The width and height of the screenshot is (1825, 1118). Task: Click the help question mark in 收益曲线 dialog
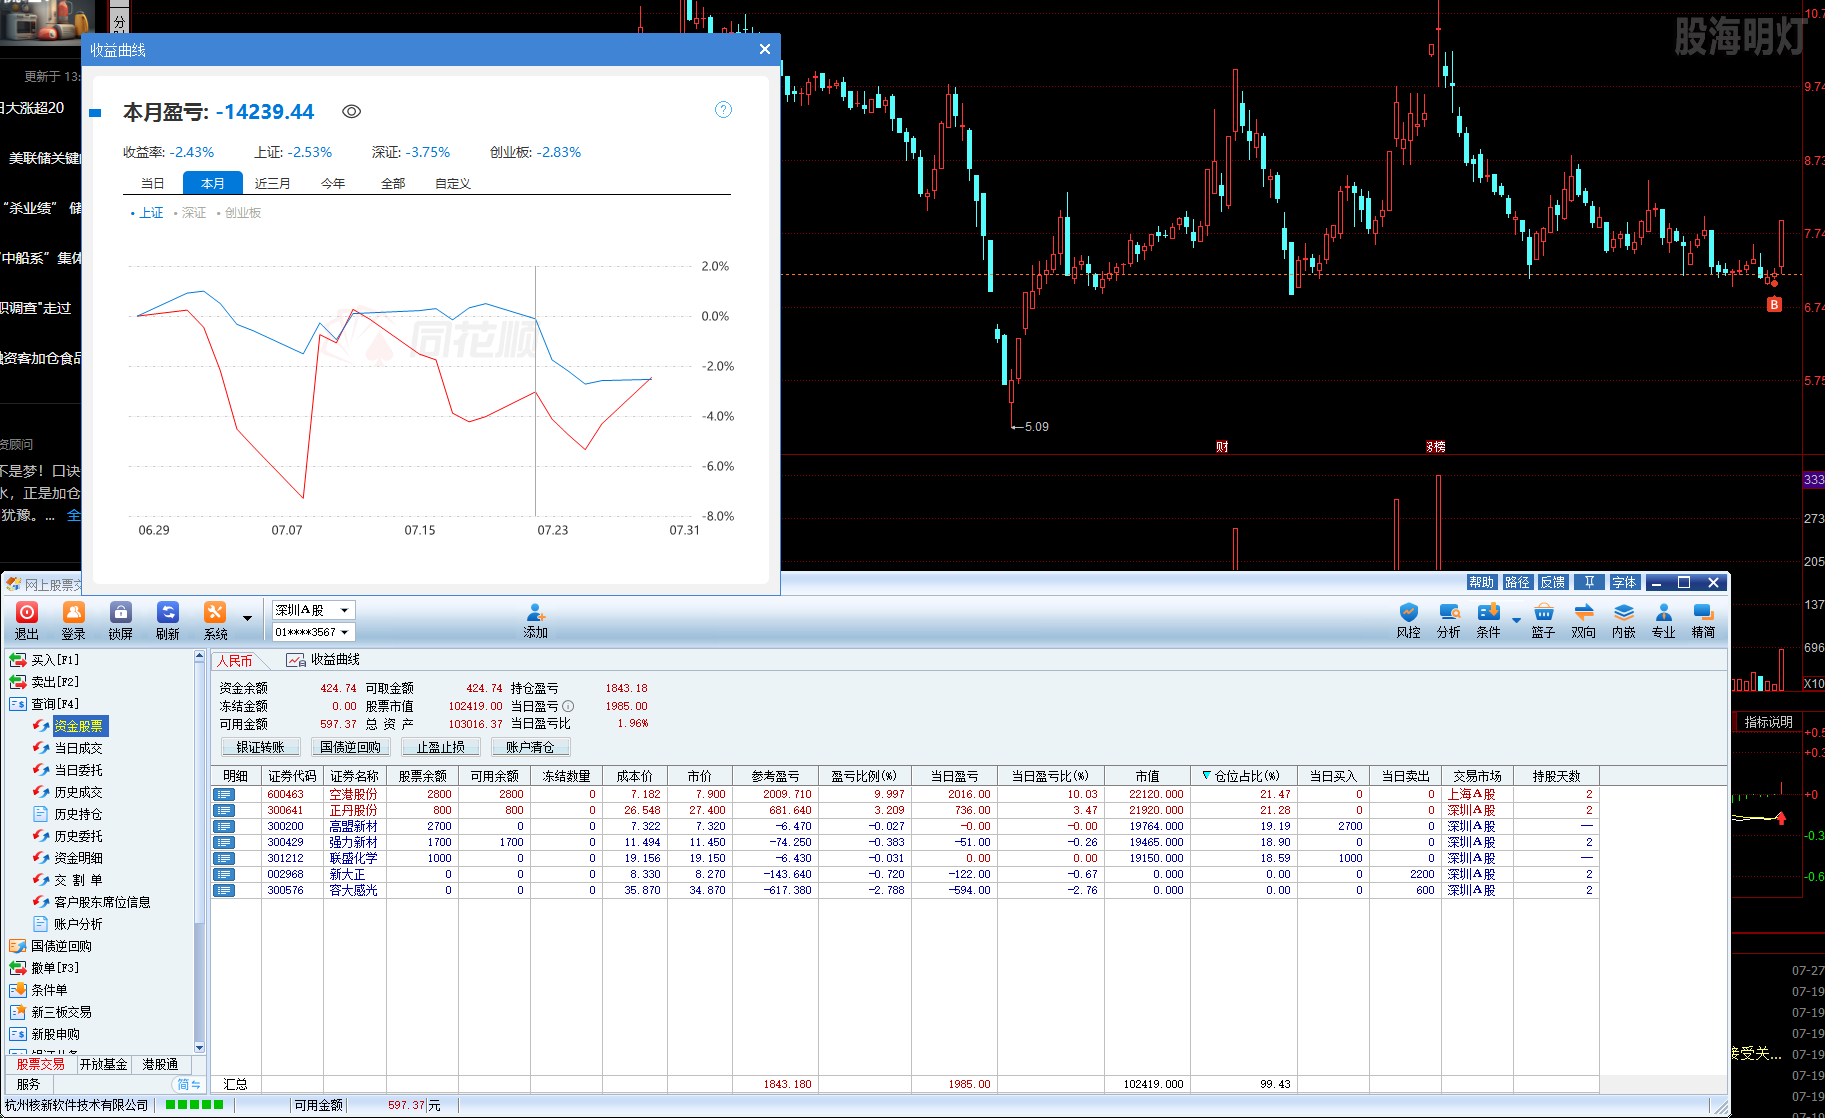[x=724, y=110]
